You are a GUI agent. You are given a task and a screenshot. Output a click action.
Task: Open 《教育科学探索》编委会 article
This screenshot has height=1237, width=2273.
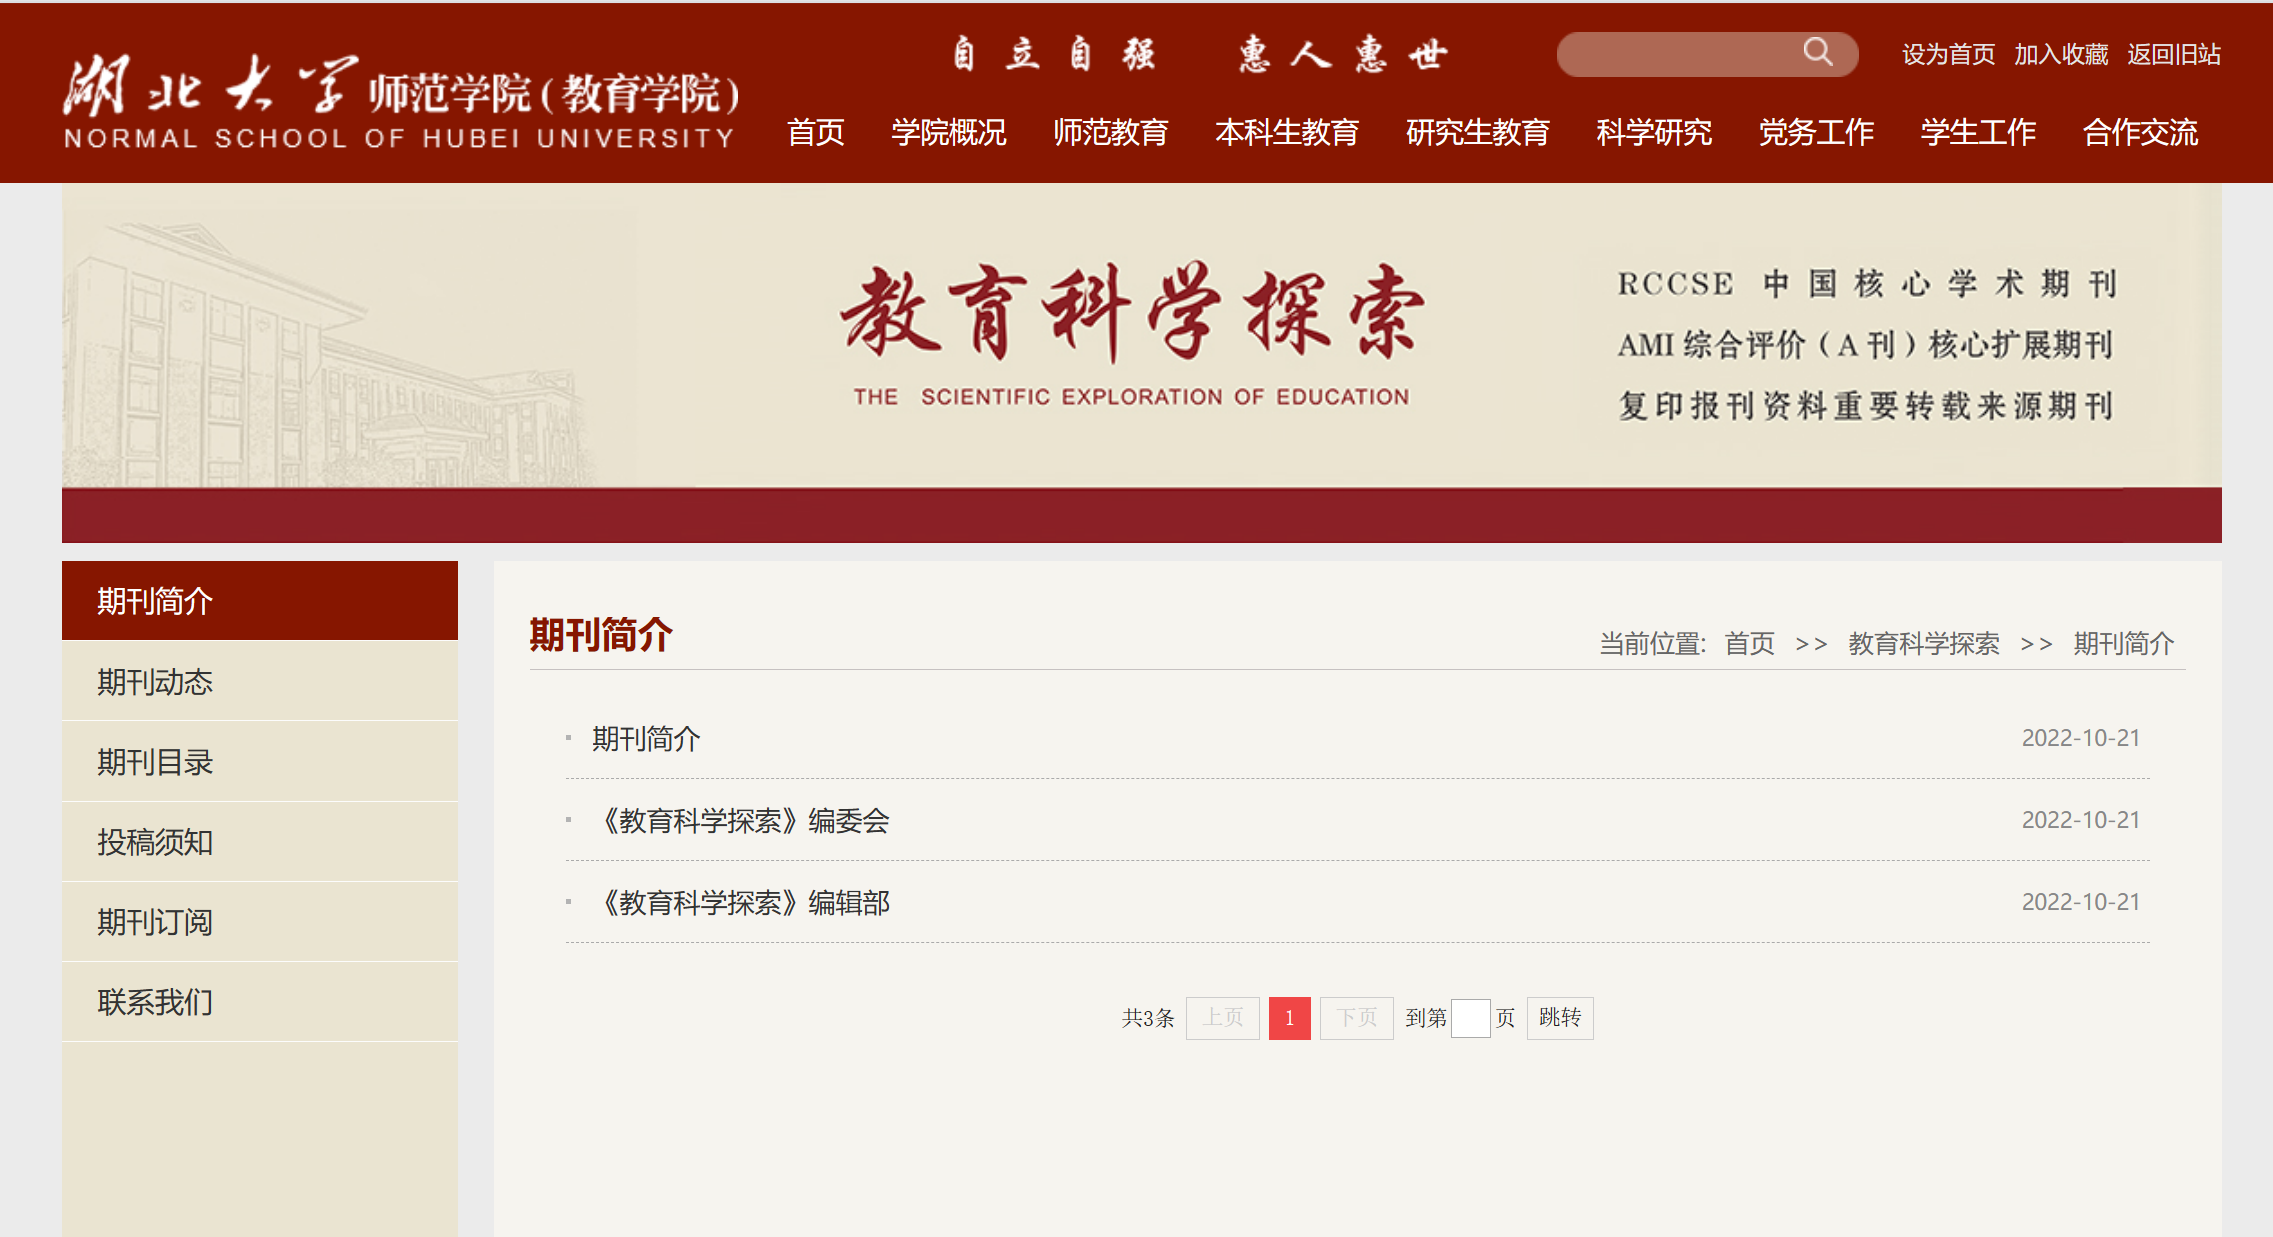(x=741, y=821)
